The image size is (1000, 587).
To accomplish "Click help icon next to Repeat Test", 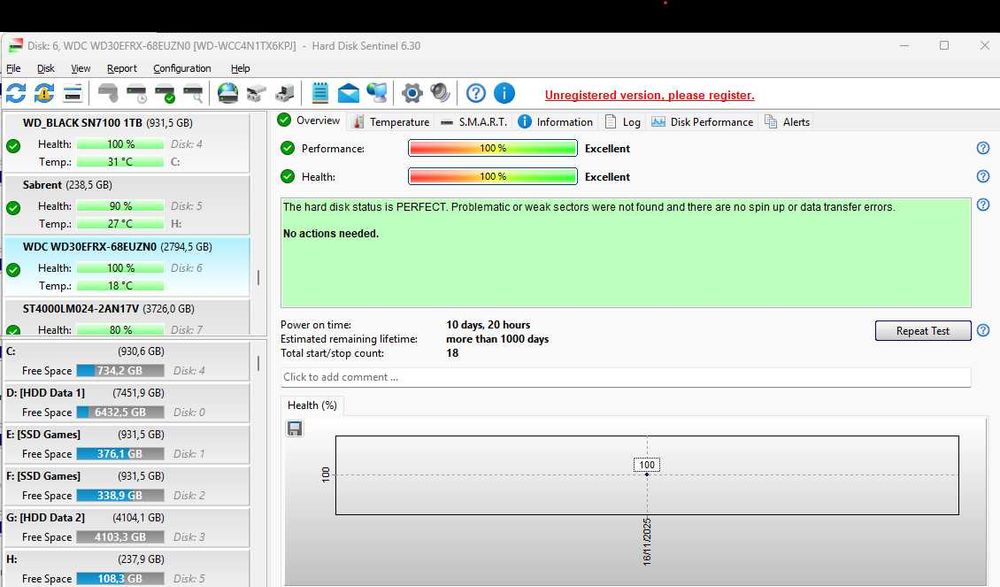I will 983,331.
